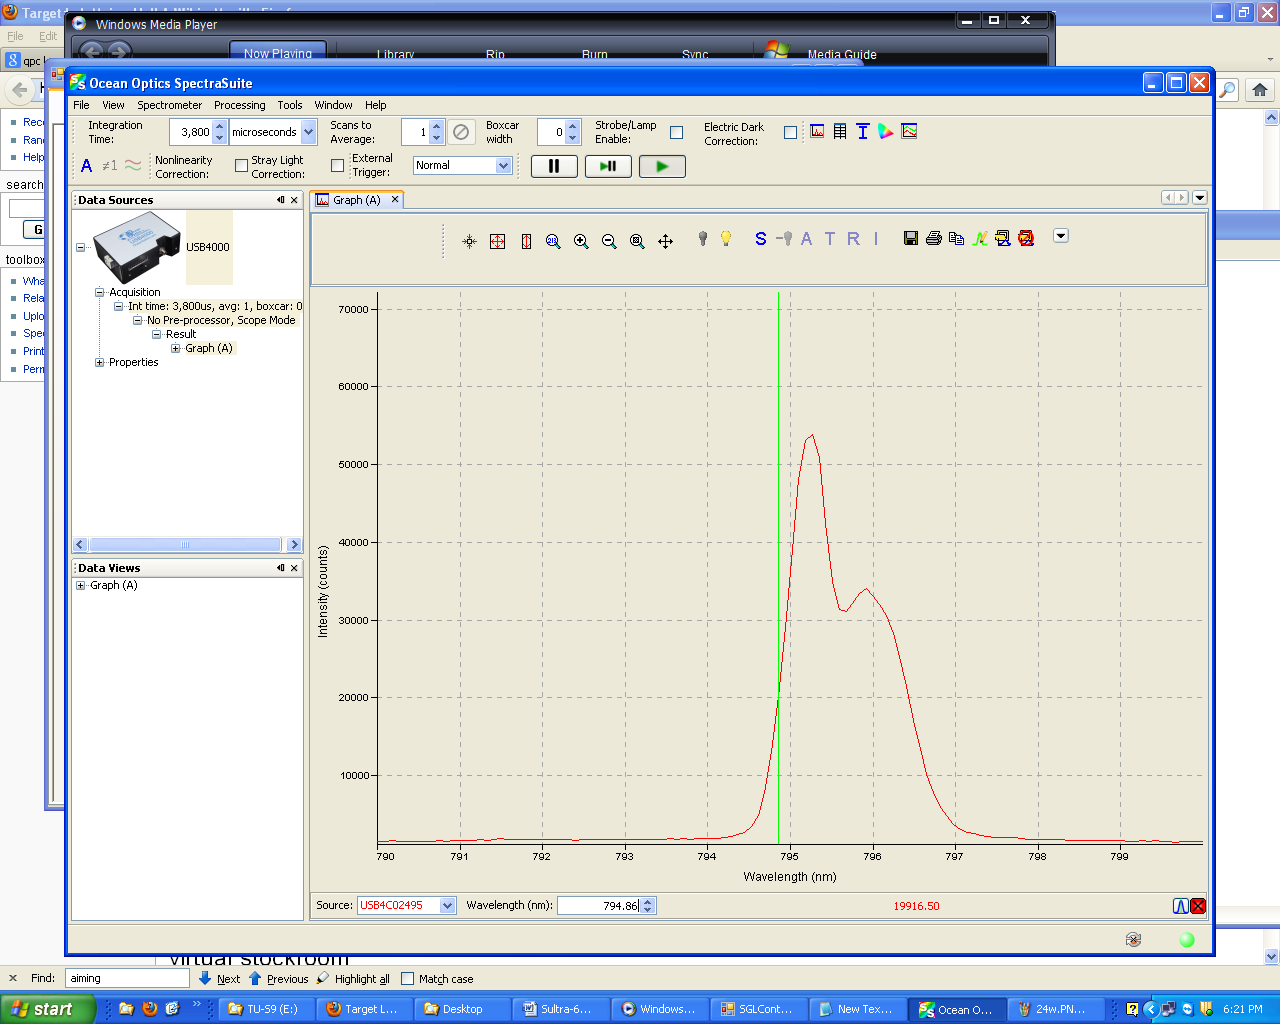Screen dimensions: 1280x1024
Task: Switch to Irradiance mode I icon
Action: coord(876,238)
